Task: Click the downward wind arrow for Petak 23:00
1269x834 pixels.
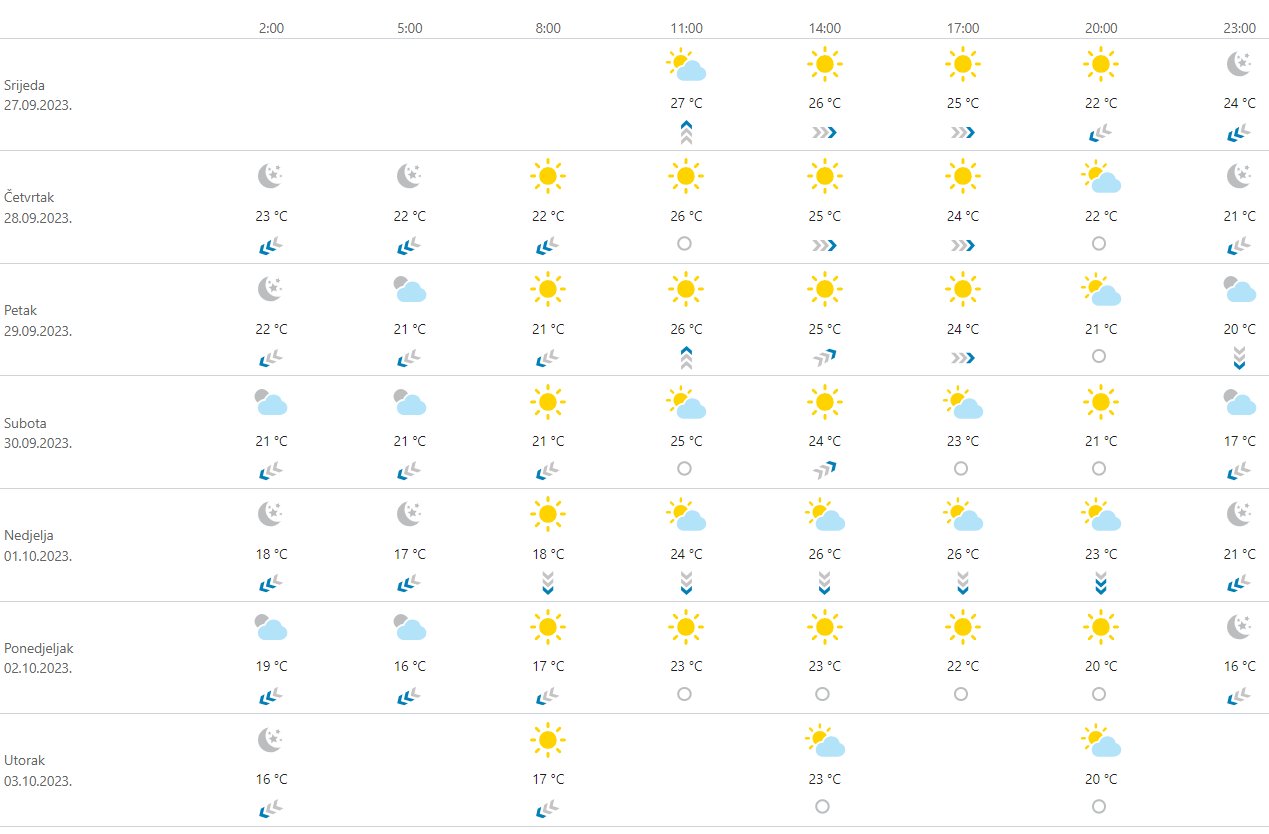Action: click(x=1239, y=357)
